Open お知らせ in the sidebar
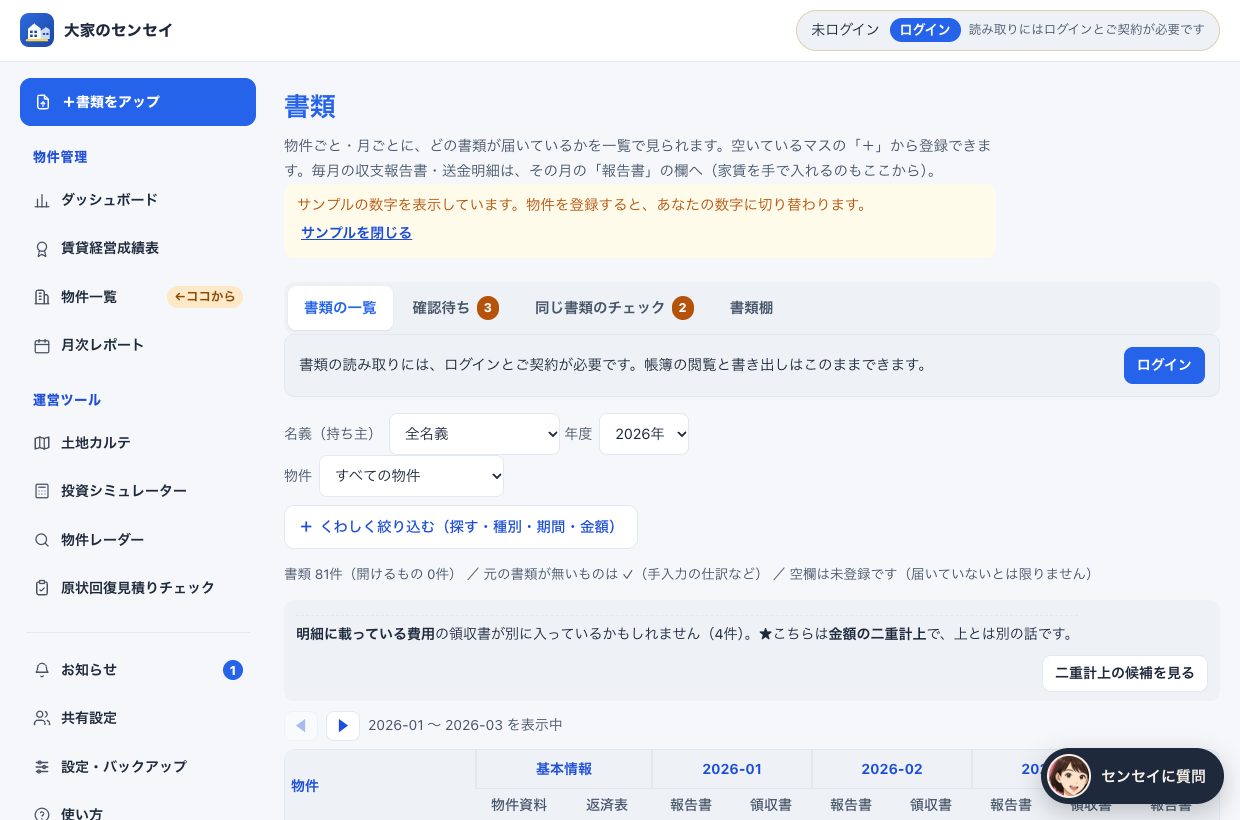 click(138, 670)
